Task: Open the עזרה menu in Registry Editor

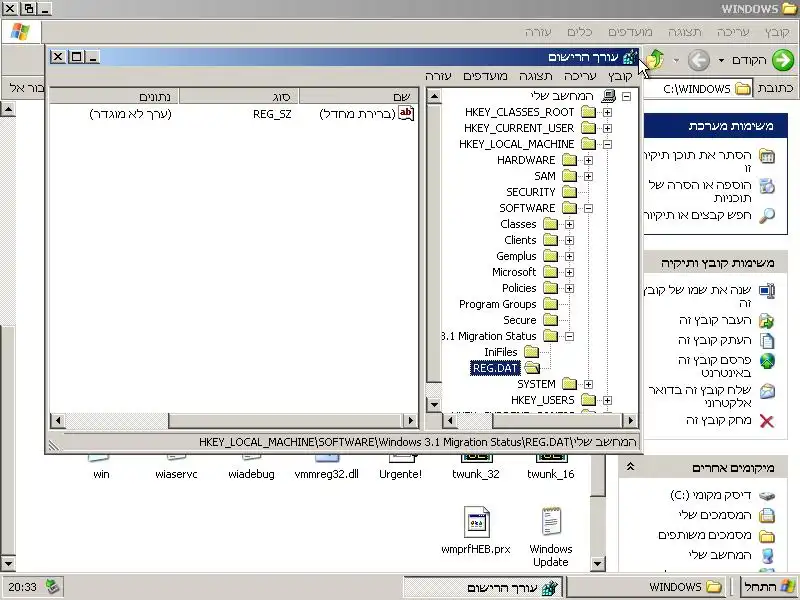Action: (438, 76)
